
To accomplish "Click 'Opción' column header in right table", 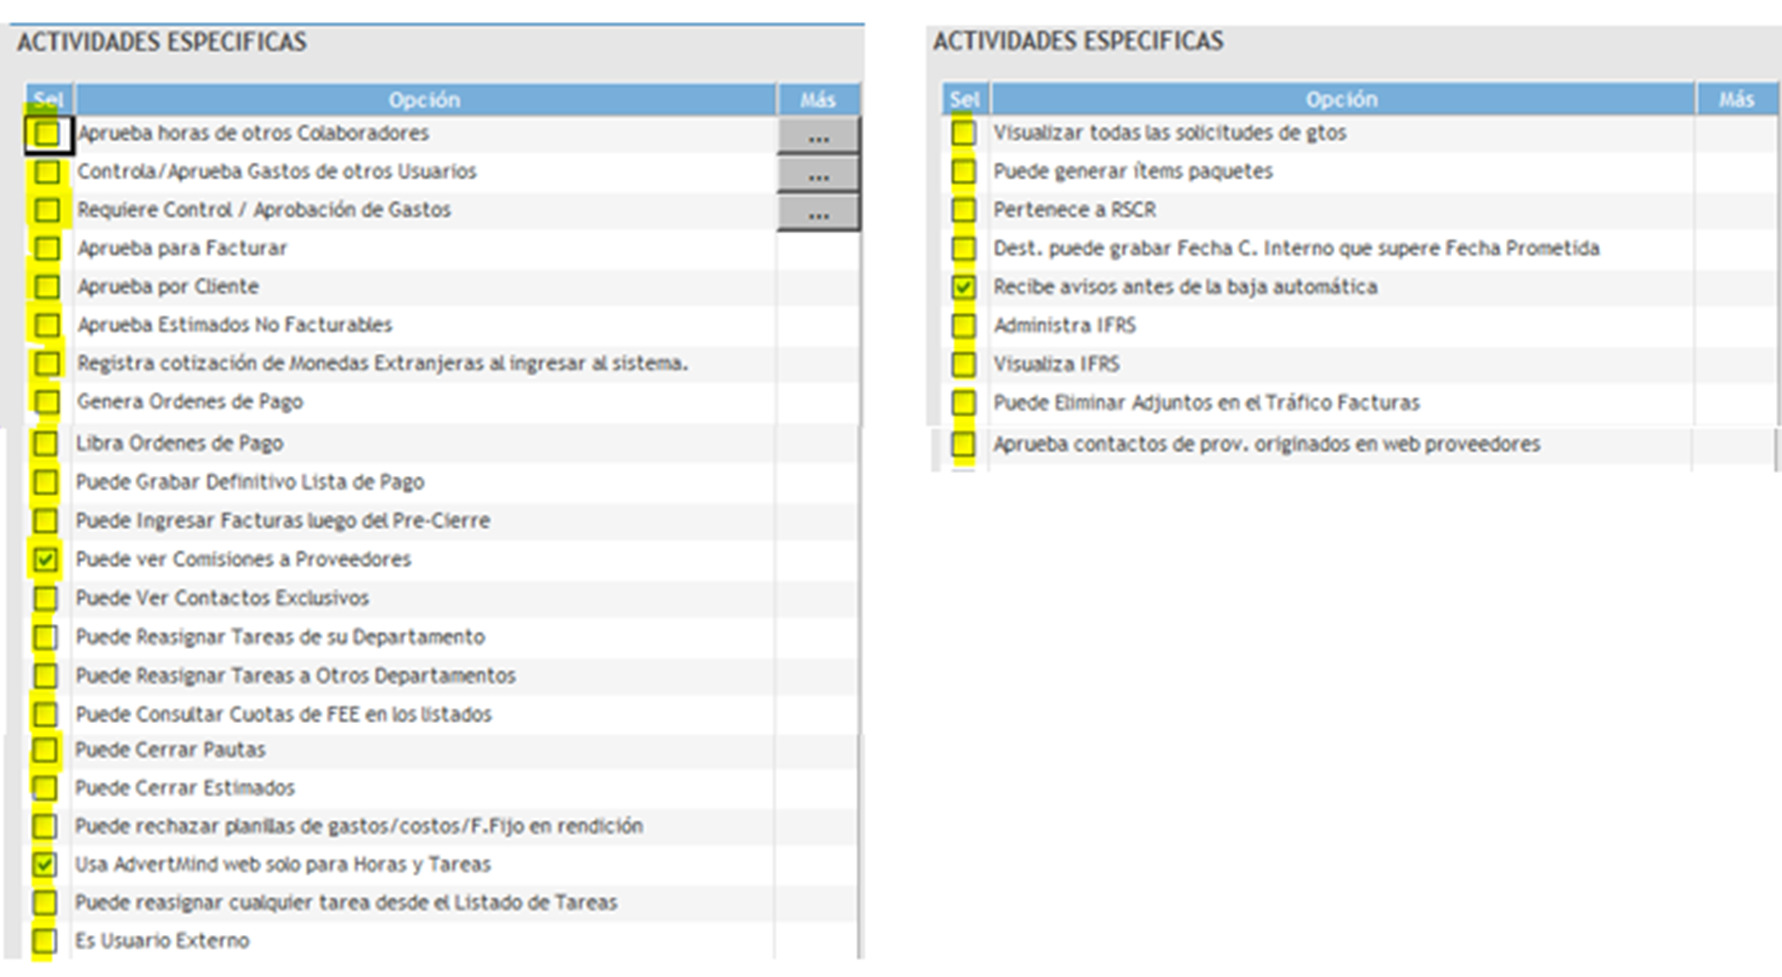I will 1342,99.
